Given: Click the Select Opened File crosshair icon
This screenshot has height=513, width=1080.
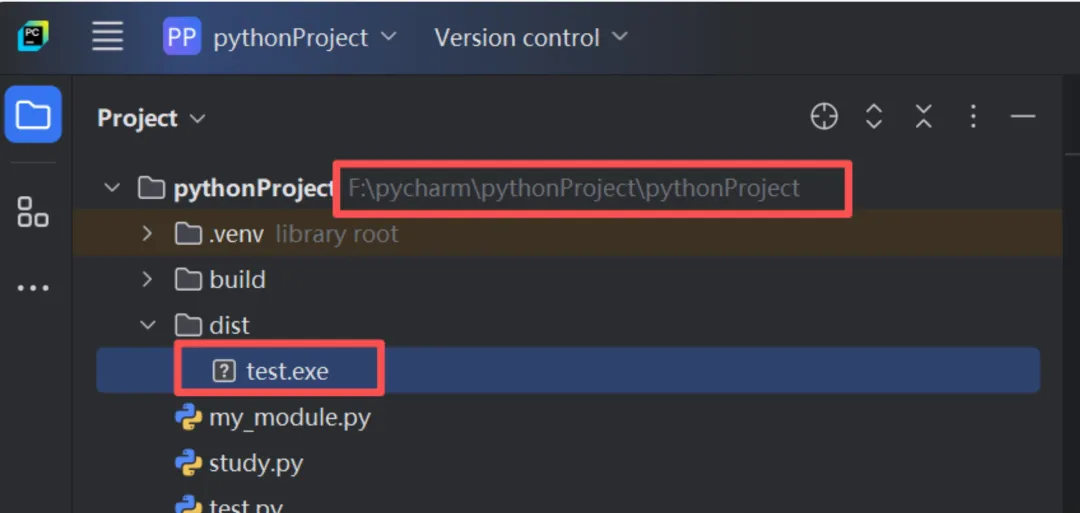Looking at the screenshot, I should (x=824, y=117).
